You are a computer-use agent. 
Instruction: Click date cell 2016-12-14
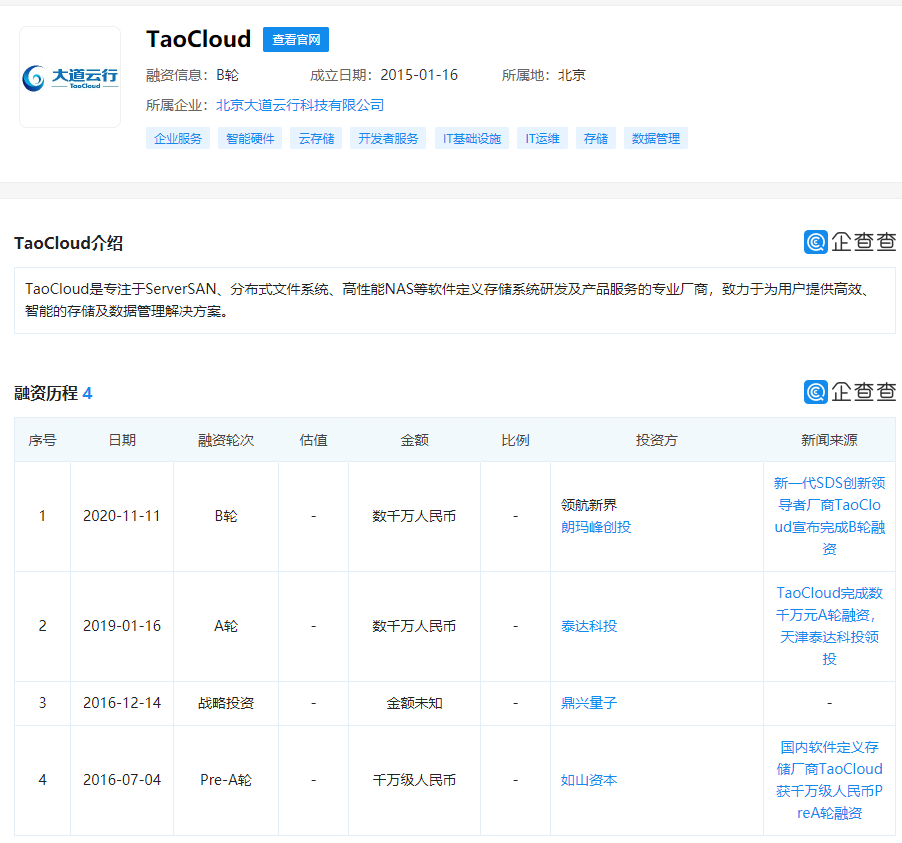[121, 703]
